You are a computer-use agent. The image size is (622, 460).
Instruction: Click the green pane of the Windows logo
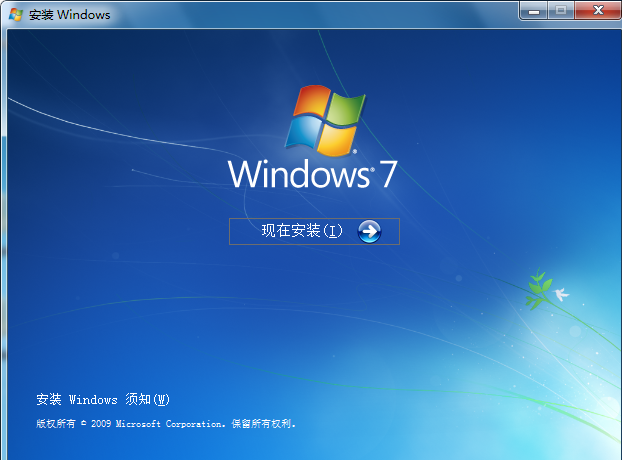coord(345,108)
